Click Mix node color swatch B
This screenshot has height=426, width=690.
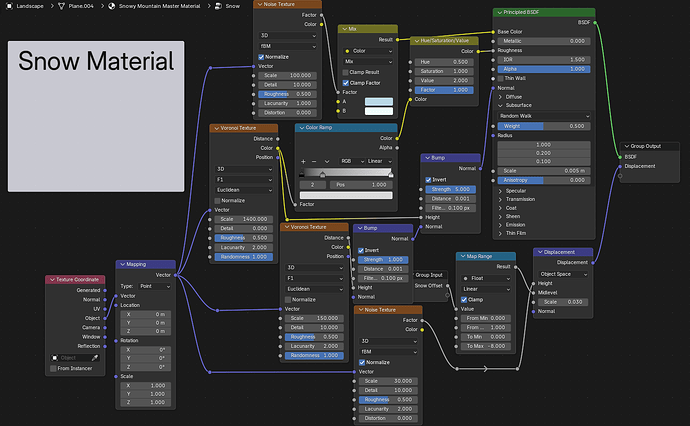click(379, 111)
